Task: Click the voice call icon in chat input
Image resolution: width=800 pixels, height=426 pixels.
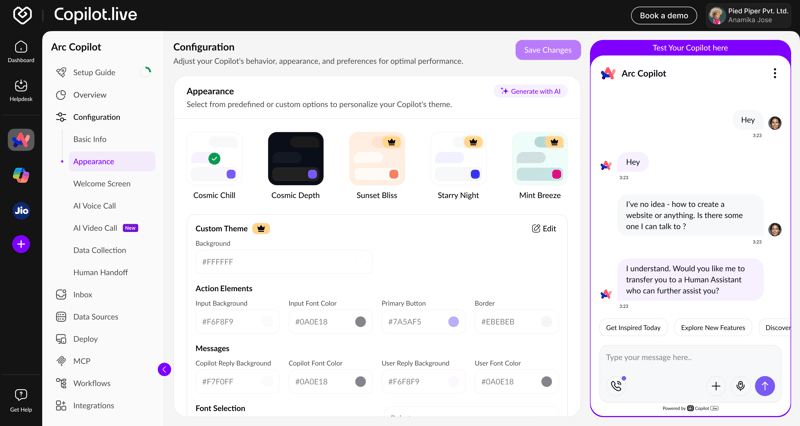Action: tap(616, 386)
